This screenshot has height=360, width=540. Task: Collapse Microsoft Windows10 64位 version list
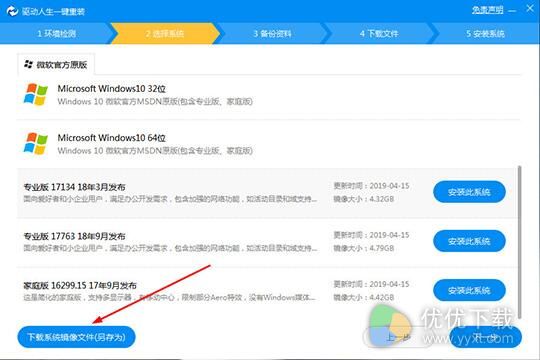[268, 144]
